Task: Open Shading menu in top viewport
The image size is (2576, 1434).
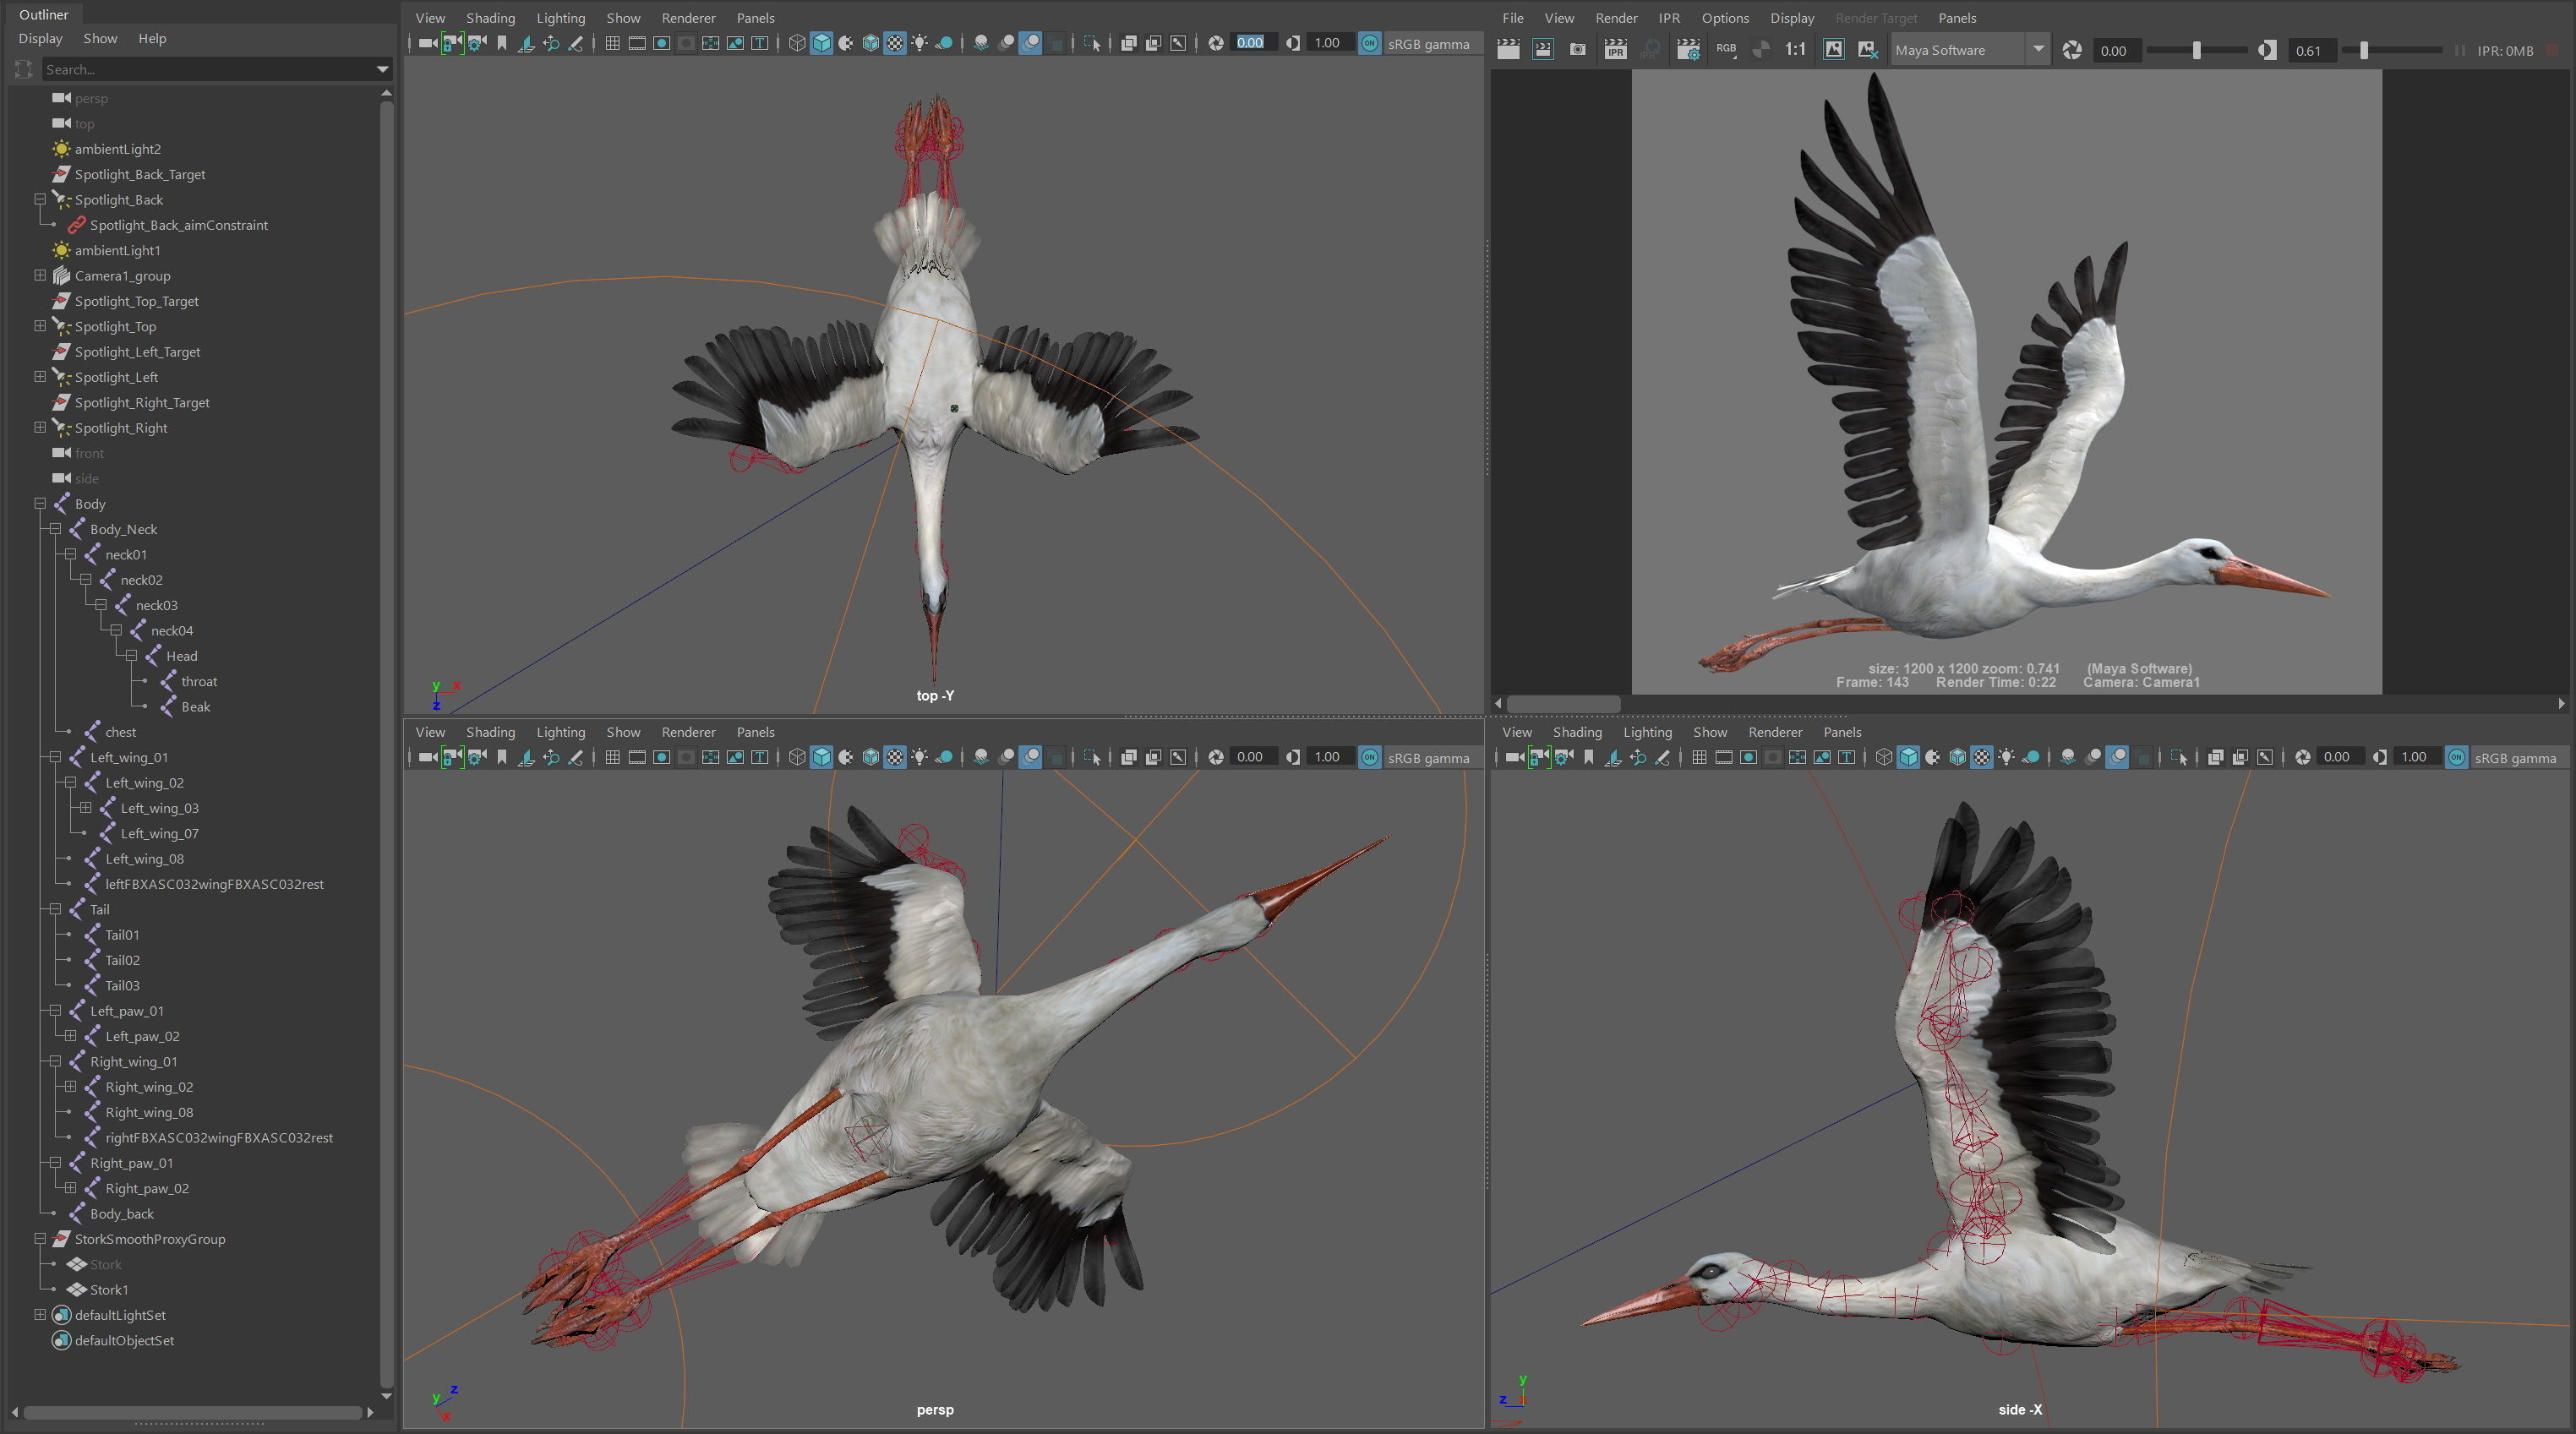Action: pos(490,18)
